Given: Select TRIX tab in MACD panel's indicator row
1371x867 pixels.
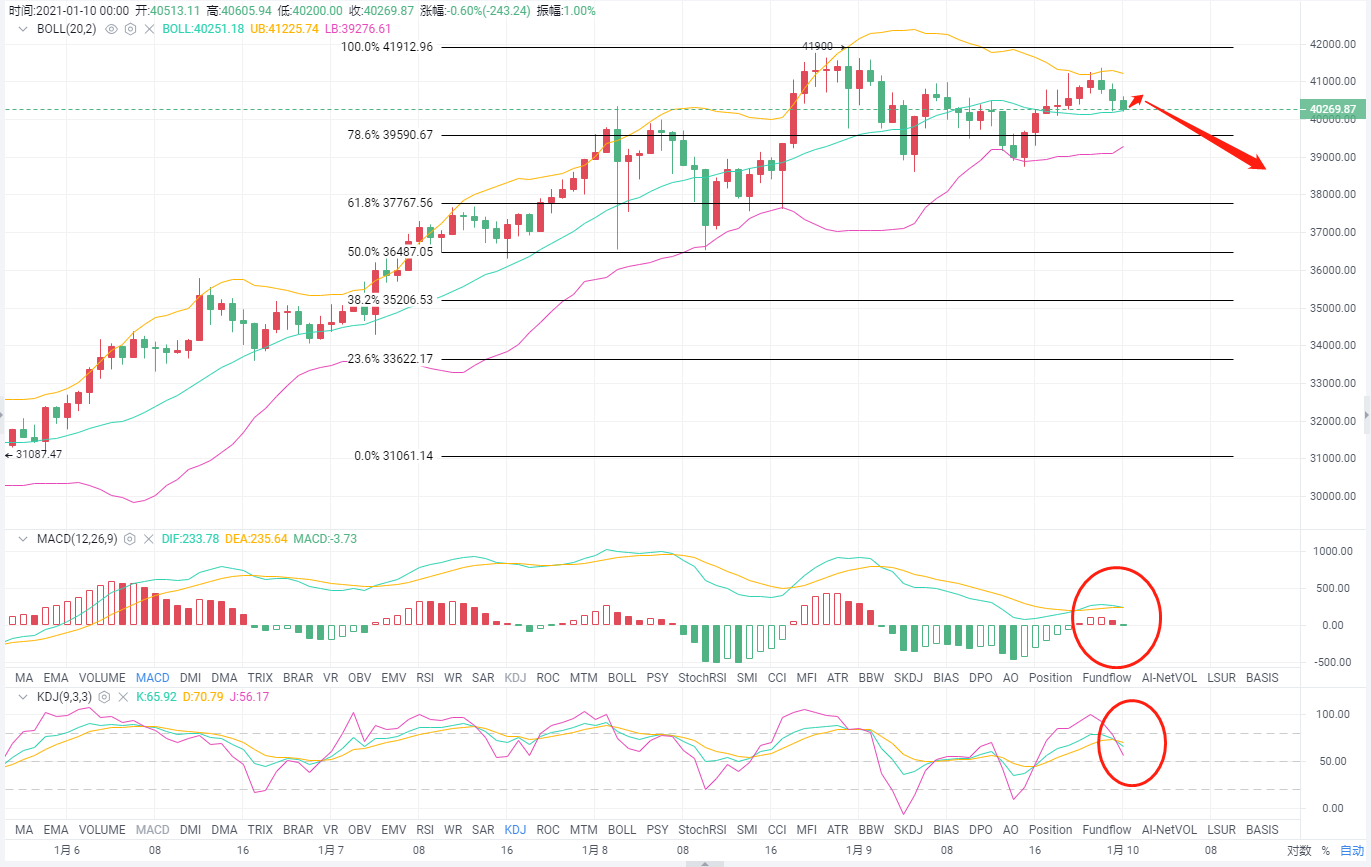Looking at the screenshot, I should point(260,678).
